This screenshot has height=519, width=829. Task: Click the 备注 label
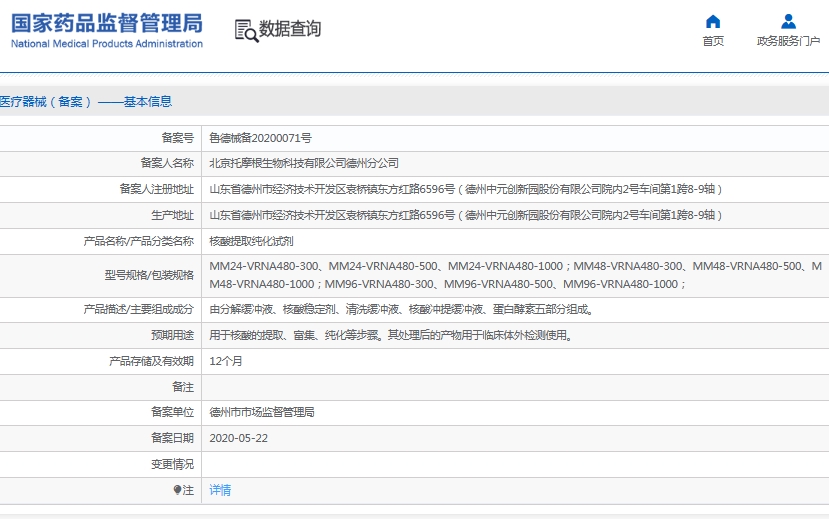[183, 387]
